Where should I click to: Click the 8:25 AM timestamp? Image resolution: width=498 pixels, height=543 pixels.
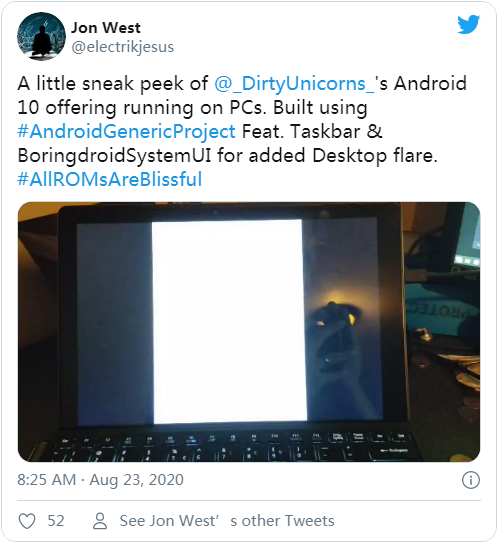coord(47,480)
